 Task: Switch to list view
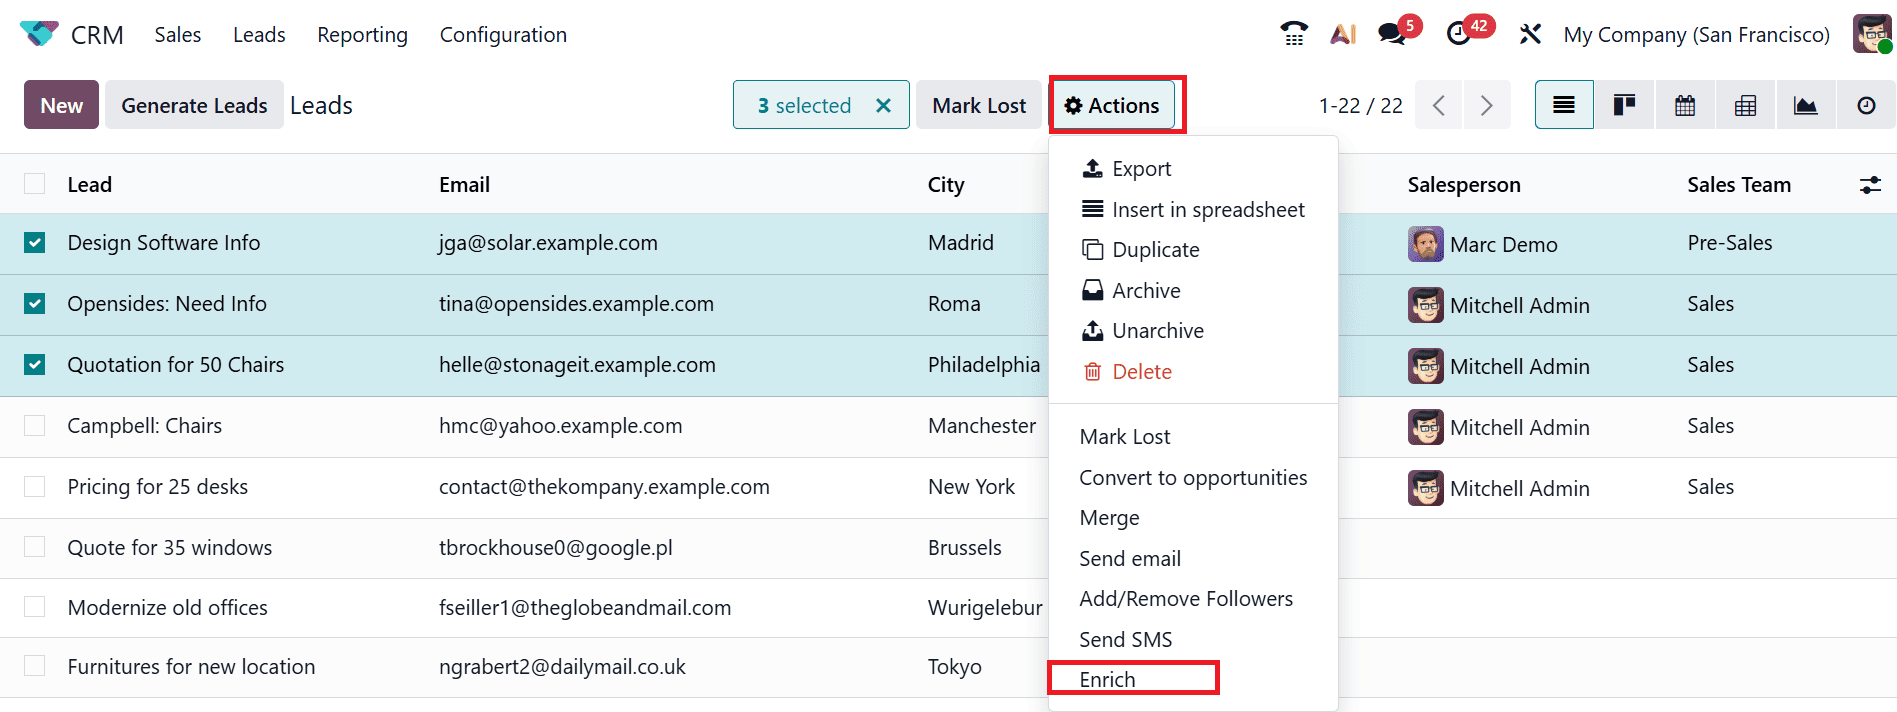(1564, 105)
